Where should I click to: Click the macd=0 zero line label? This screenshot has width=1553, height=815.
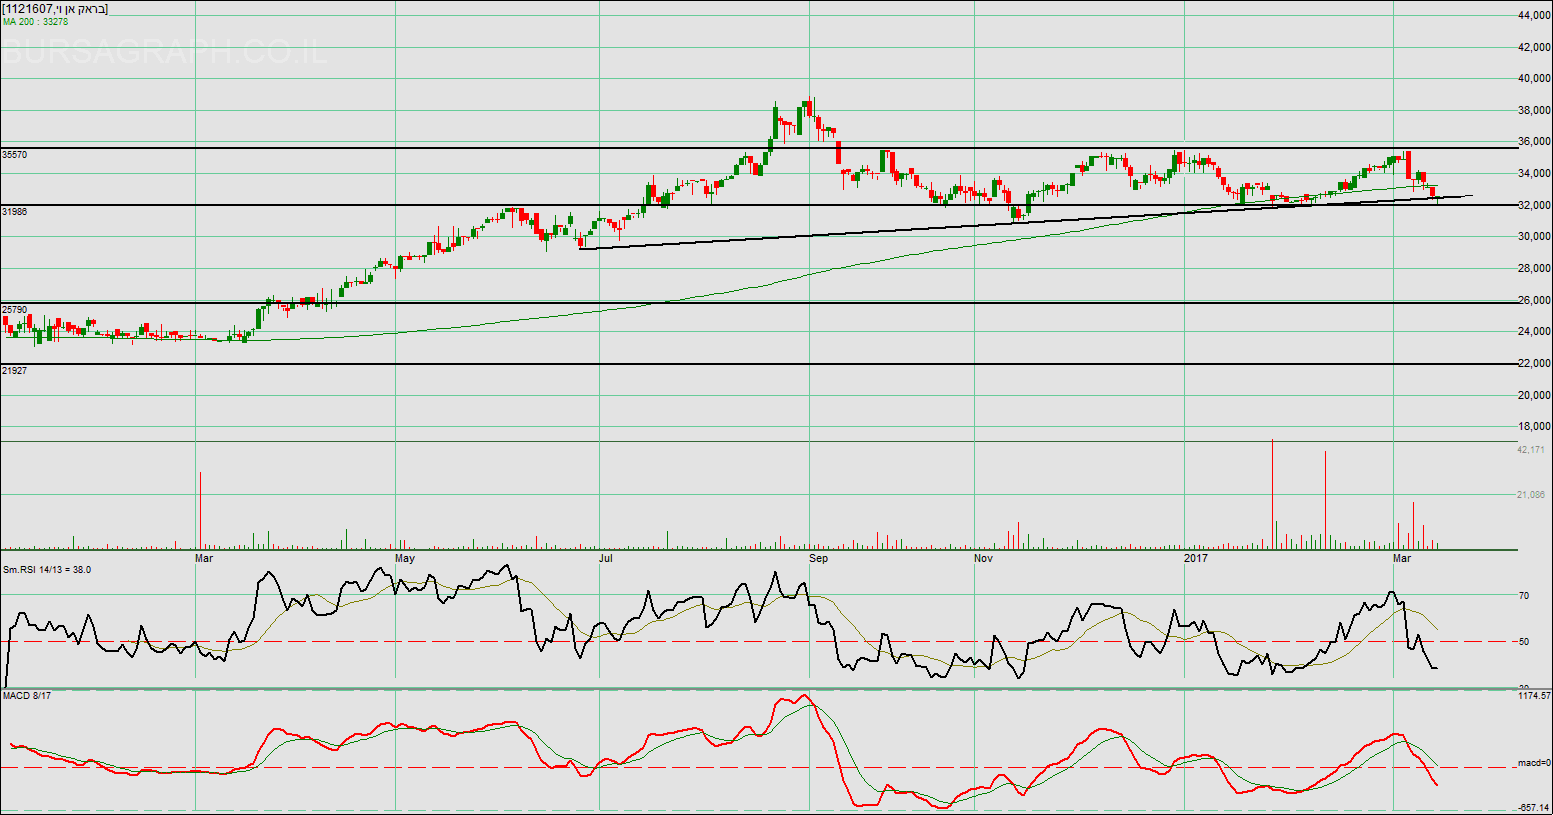pos(1533,763)
